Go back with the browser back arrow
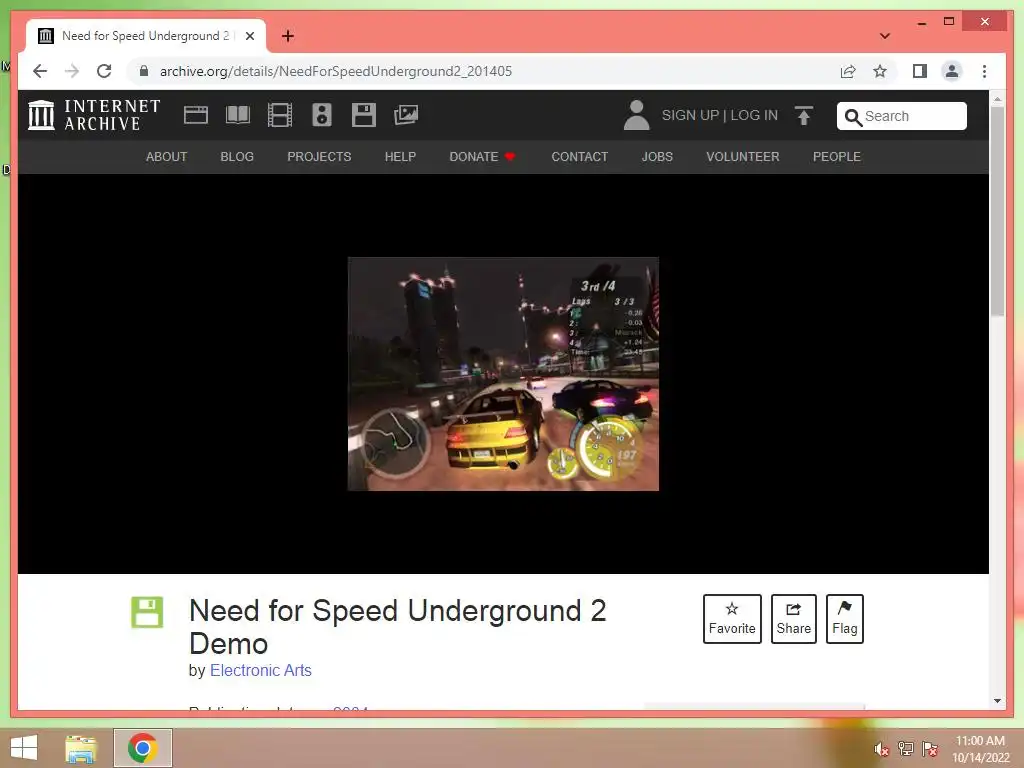This screenshot has height=768, width=1024. tap(40, 71)
